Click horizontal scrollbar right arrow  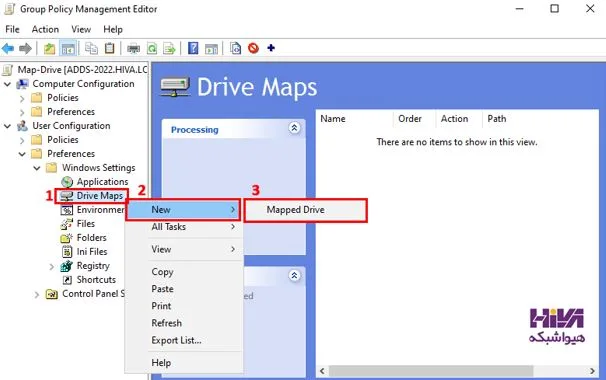click(592, 371)
